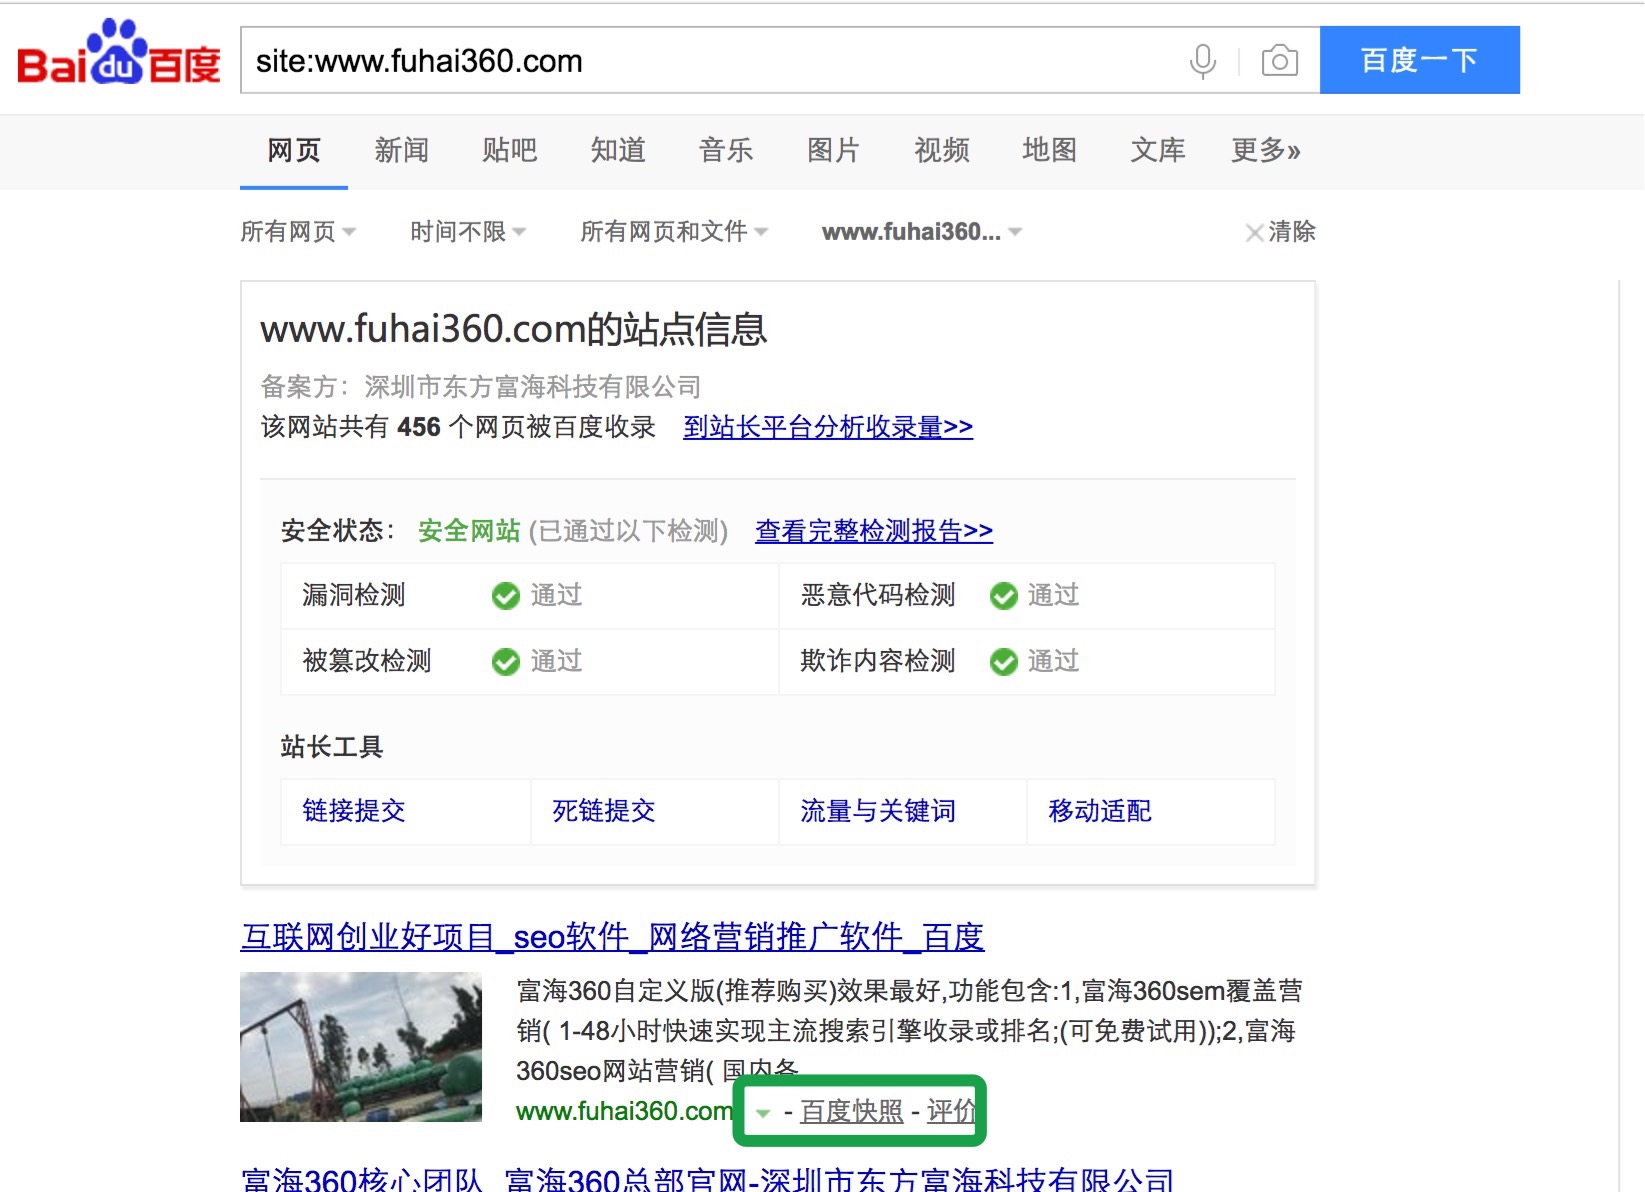The height and width of the screenshot is (1192, 1645).
Task: Switch to 新闻 tab
Action: click(x=402, y=151)
